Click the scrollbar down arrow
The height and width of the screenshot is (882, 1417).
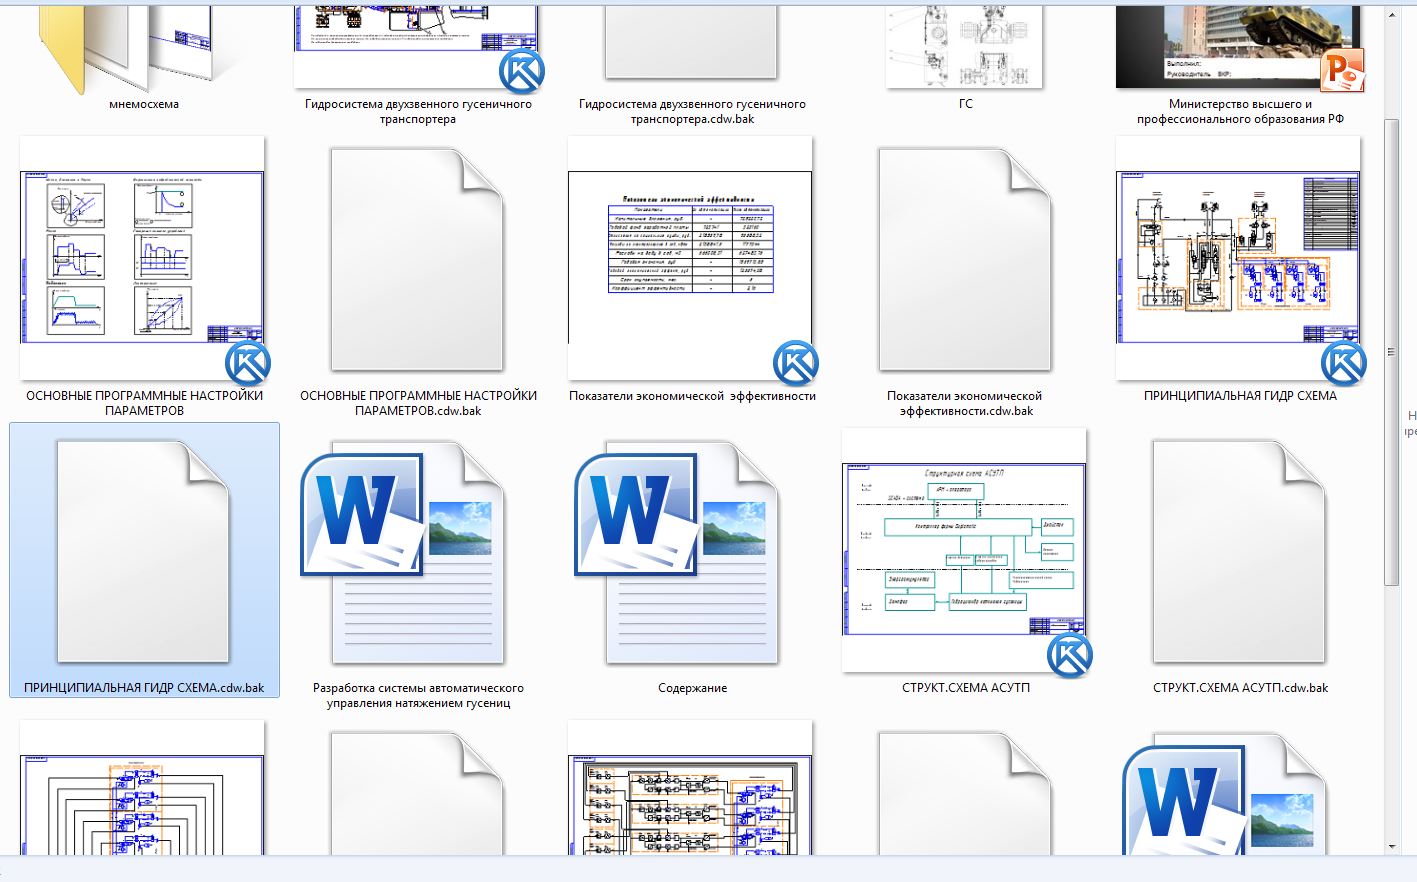1391,846
